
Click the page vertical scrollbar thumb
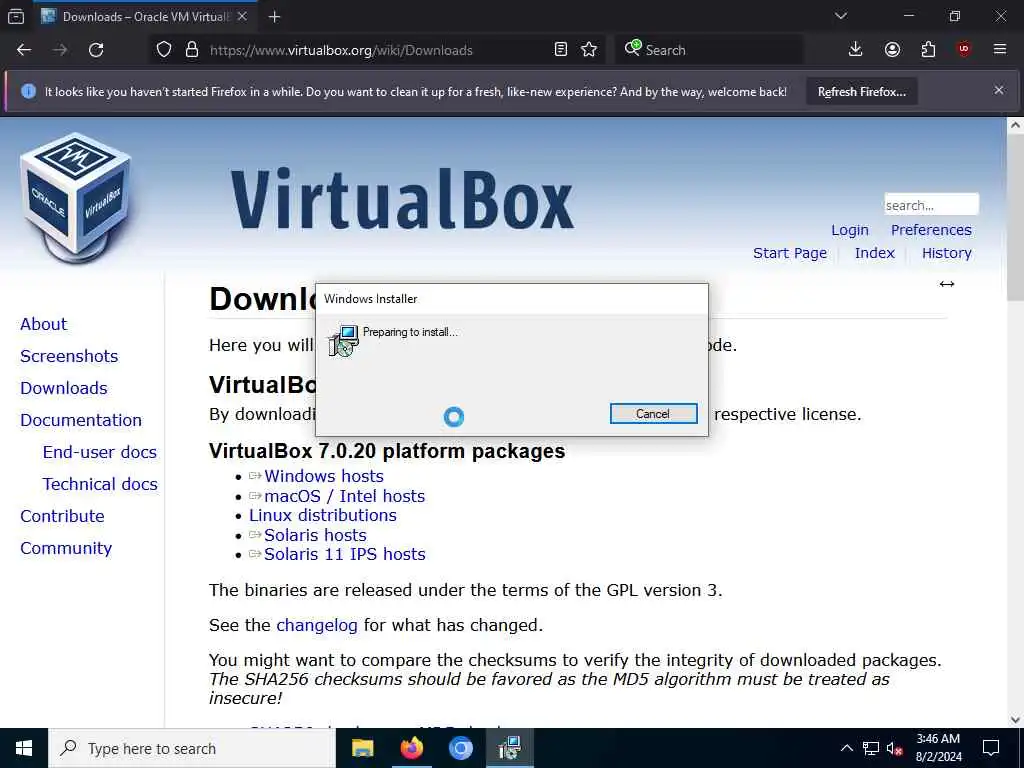[1015, 218]
